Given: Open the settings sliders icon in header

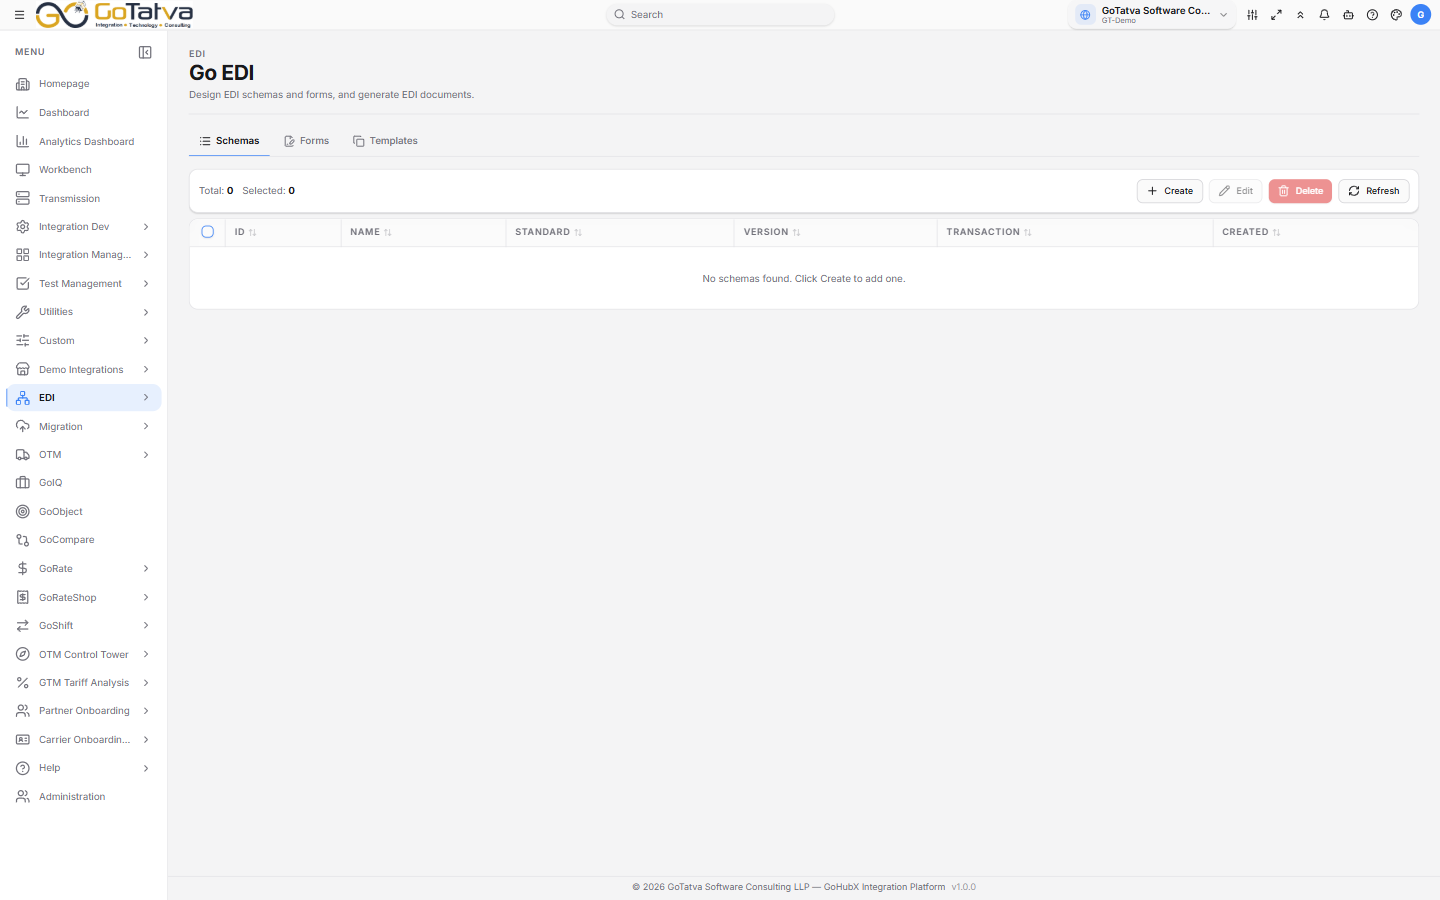Looking at the screenshot, I should [x=1252, y=15].
